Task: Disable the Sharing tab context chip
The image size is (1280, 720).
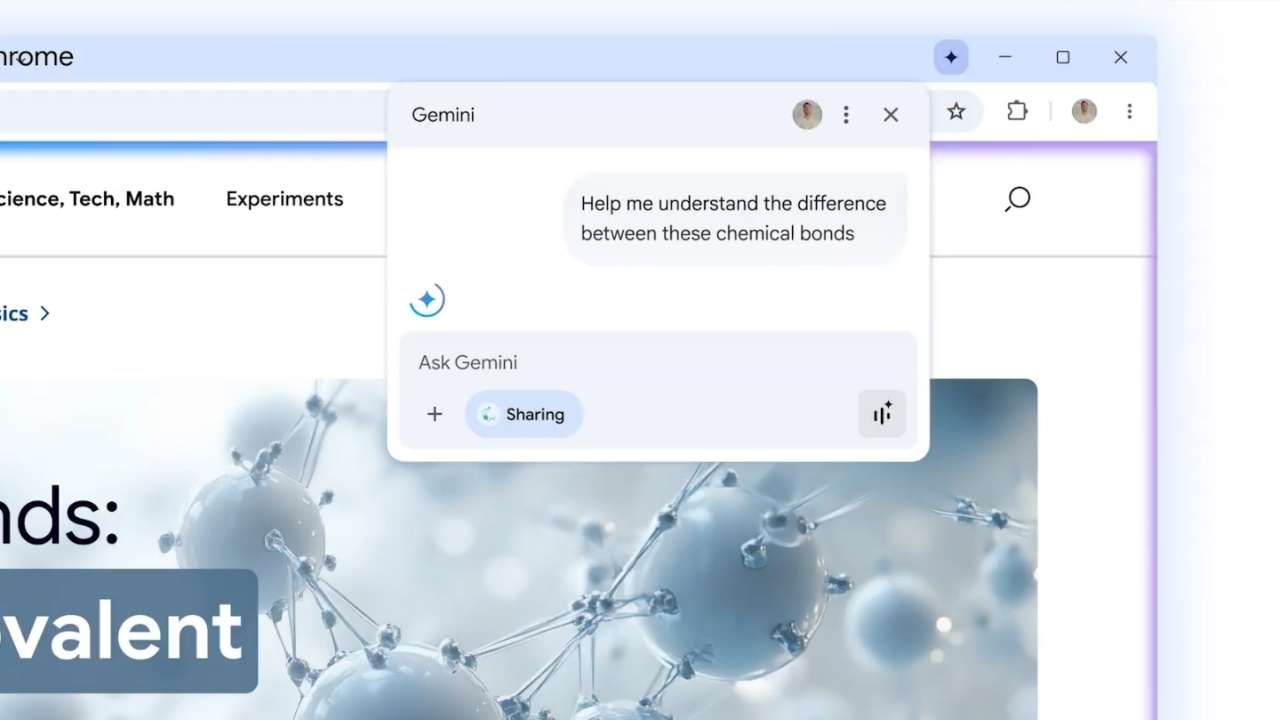Action: [523, 414]
